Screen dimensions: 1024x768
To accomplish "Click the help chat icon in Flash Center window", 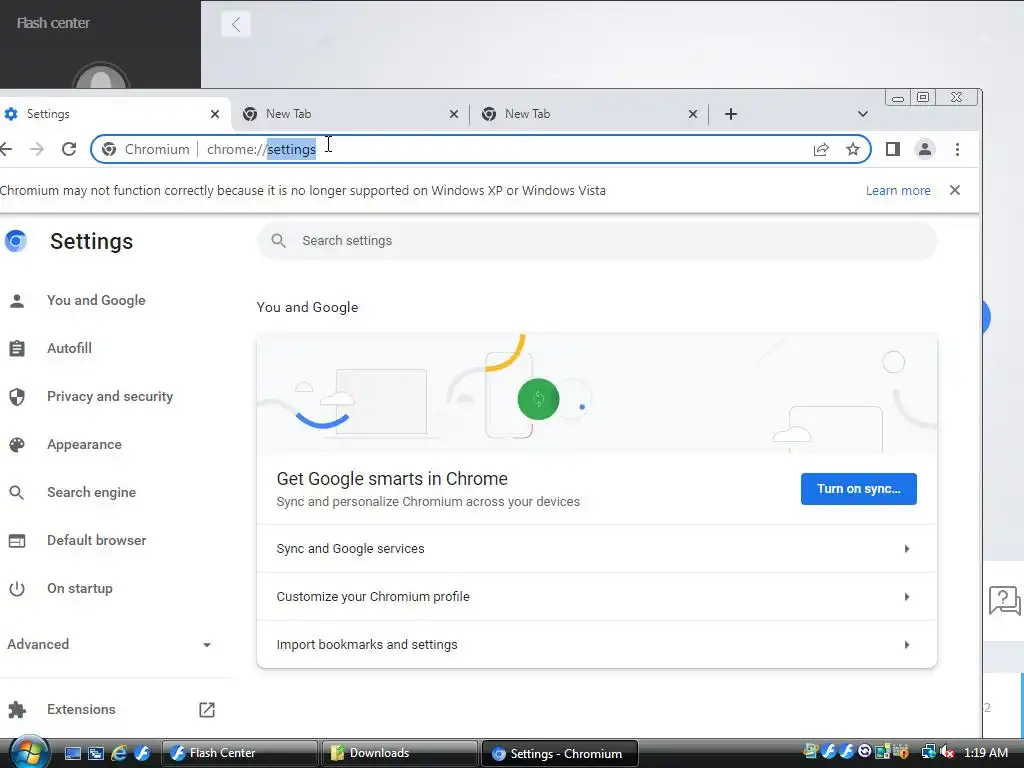I will 1004,600.
